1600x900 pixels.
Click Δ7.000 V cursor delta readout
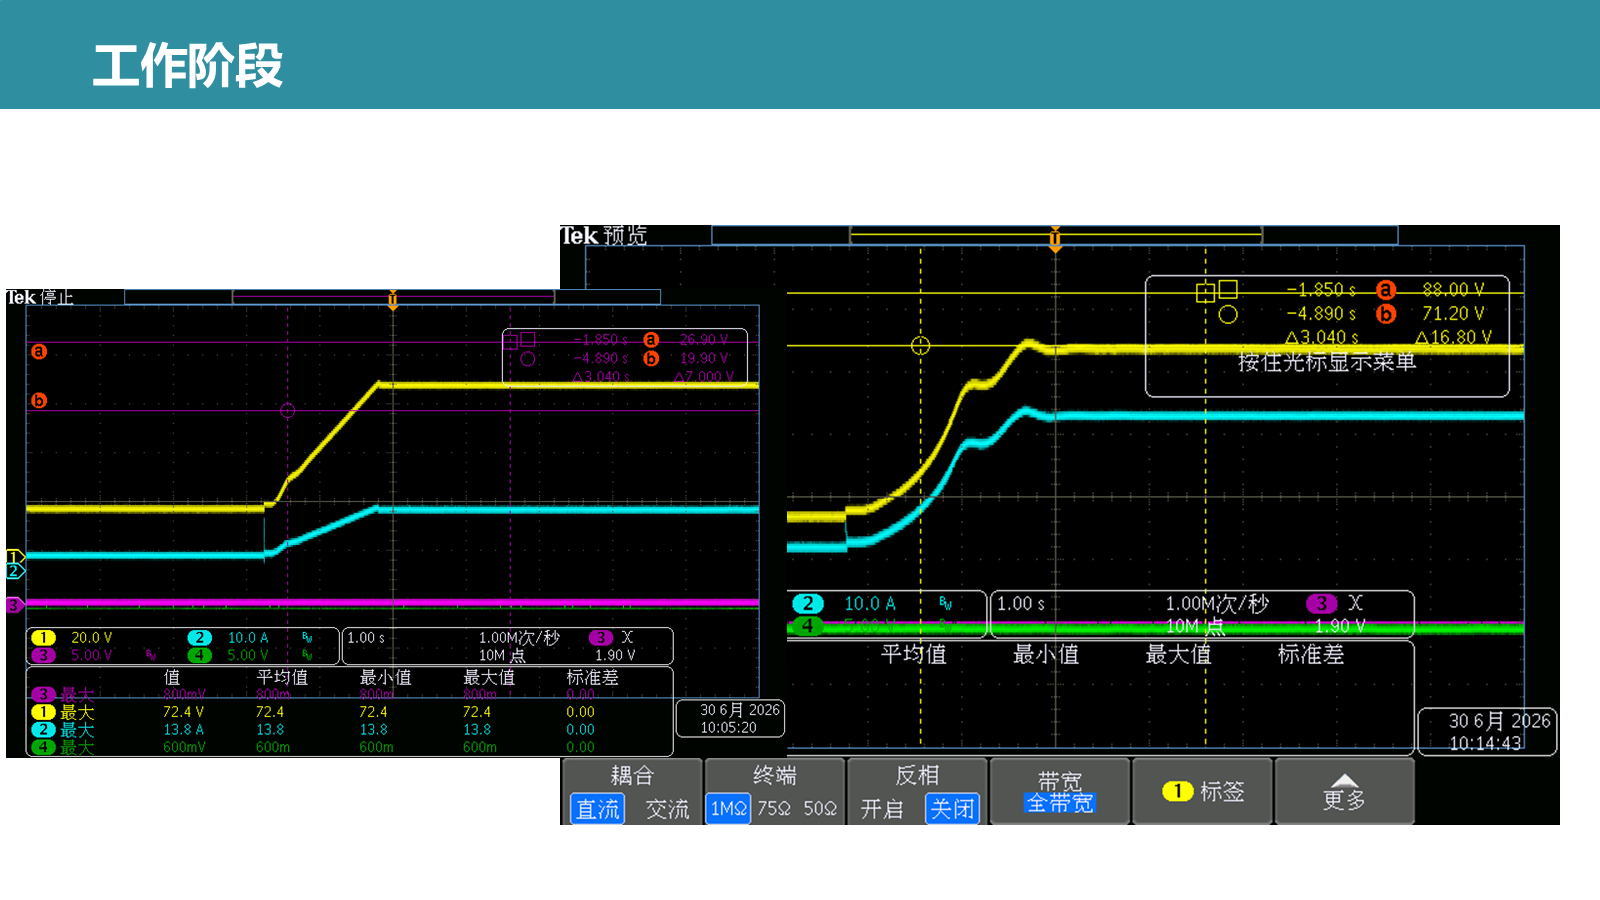(x=704, y=377)
